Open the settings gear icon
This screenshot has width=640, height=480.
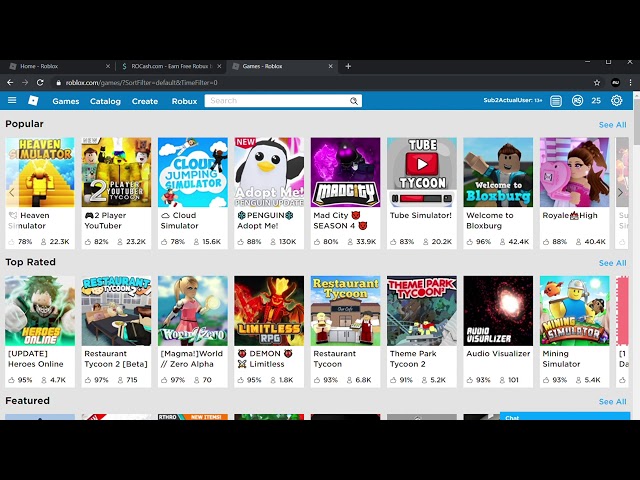[616, 101]
